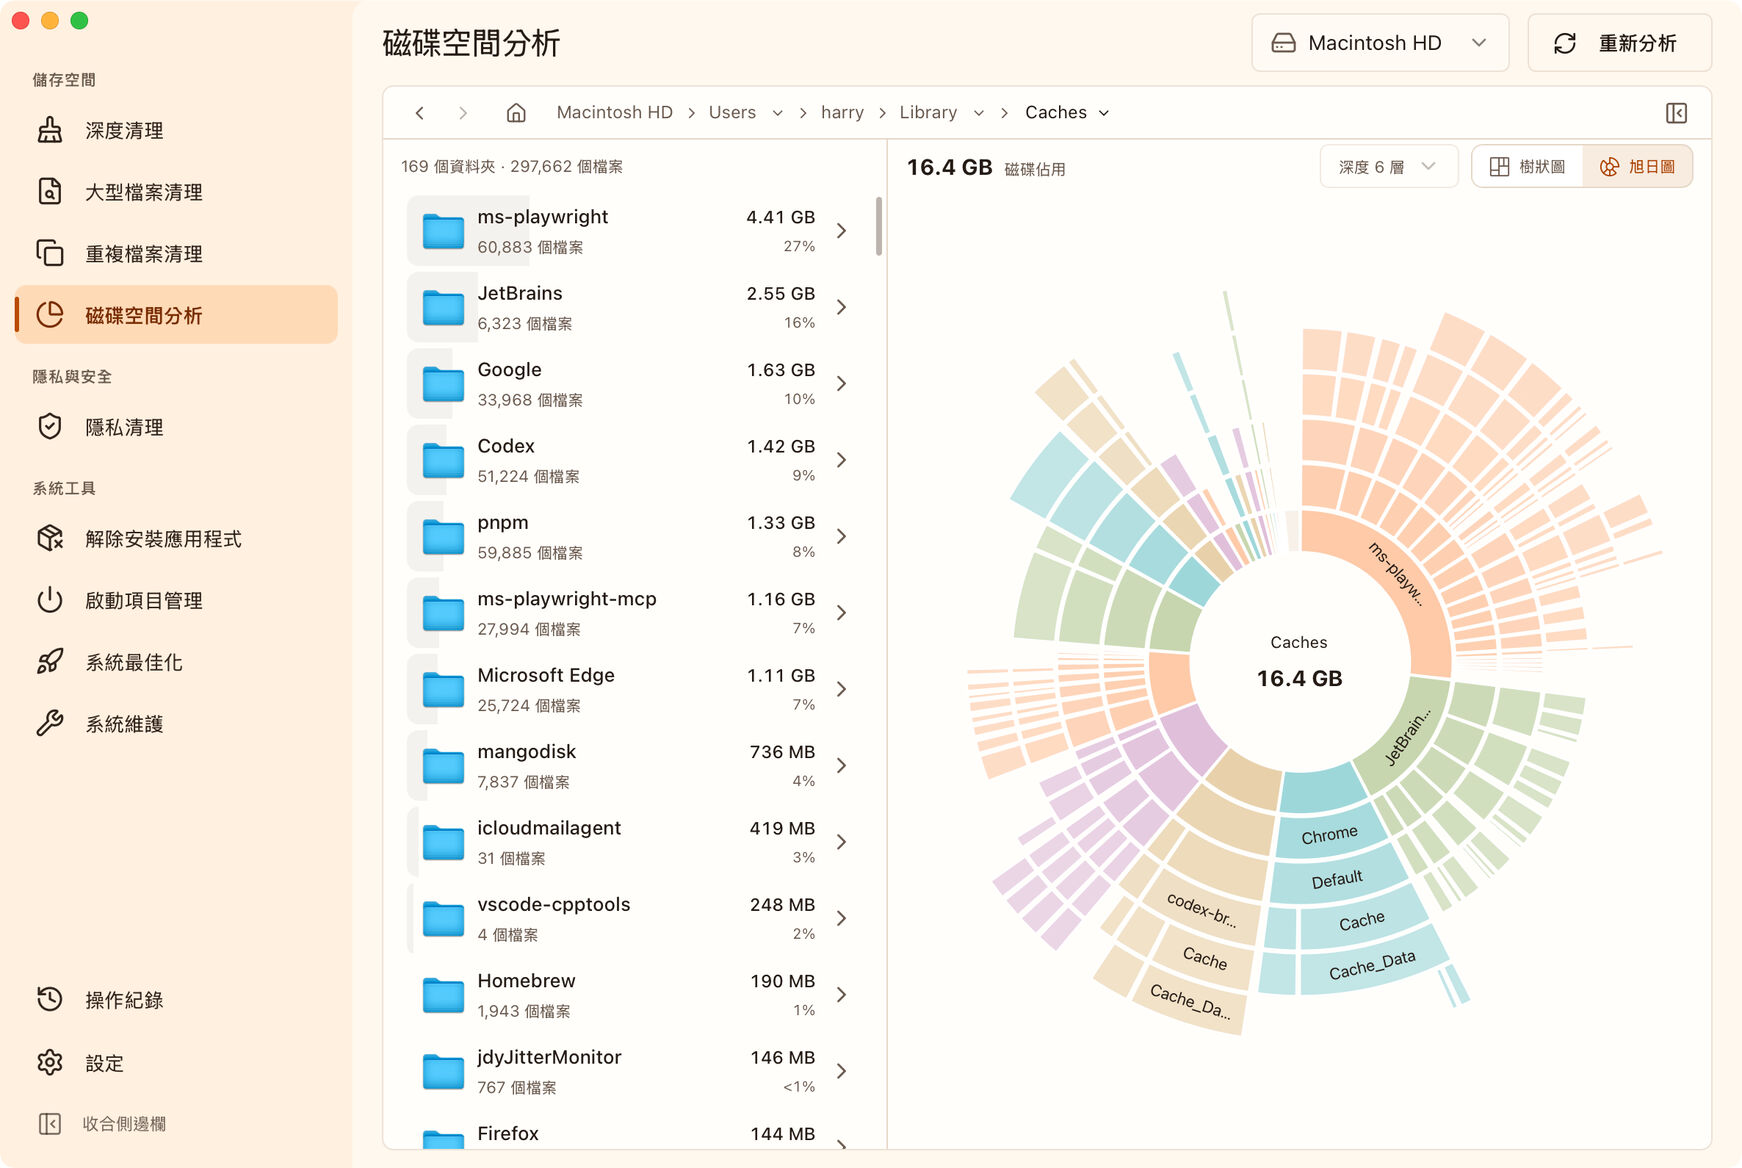Open 系統維護 wrench item
This screenshot has height=1168, width=1742.
coord(176,724)
